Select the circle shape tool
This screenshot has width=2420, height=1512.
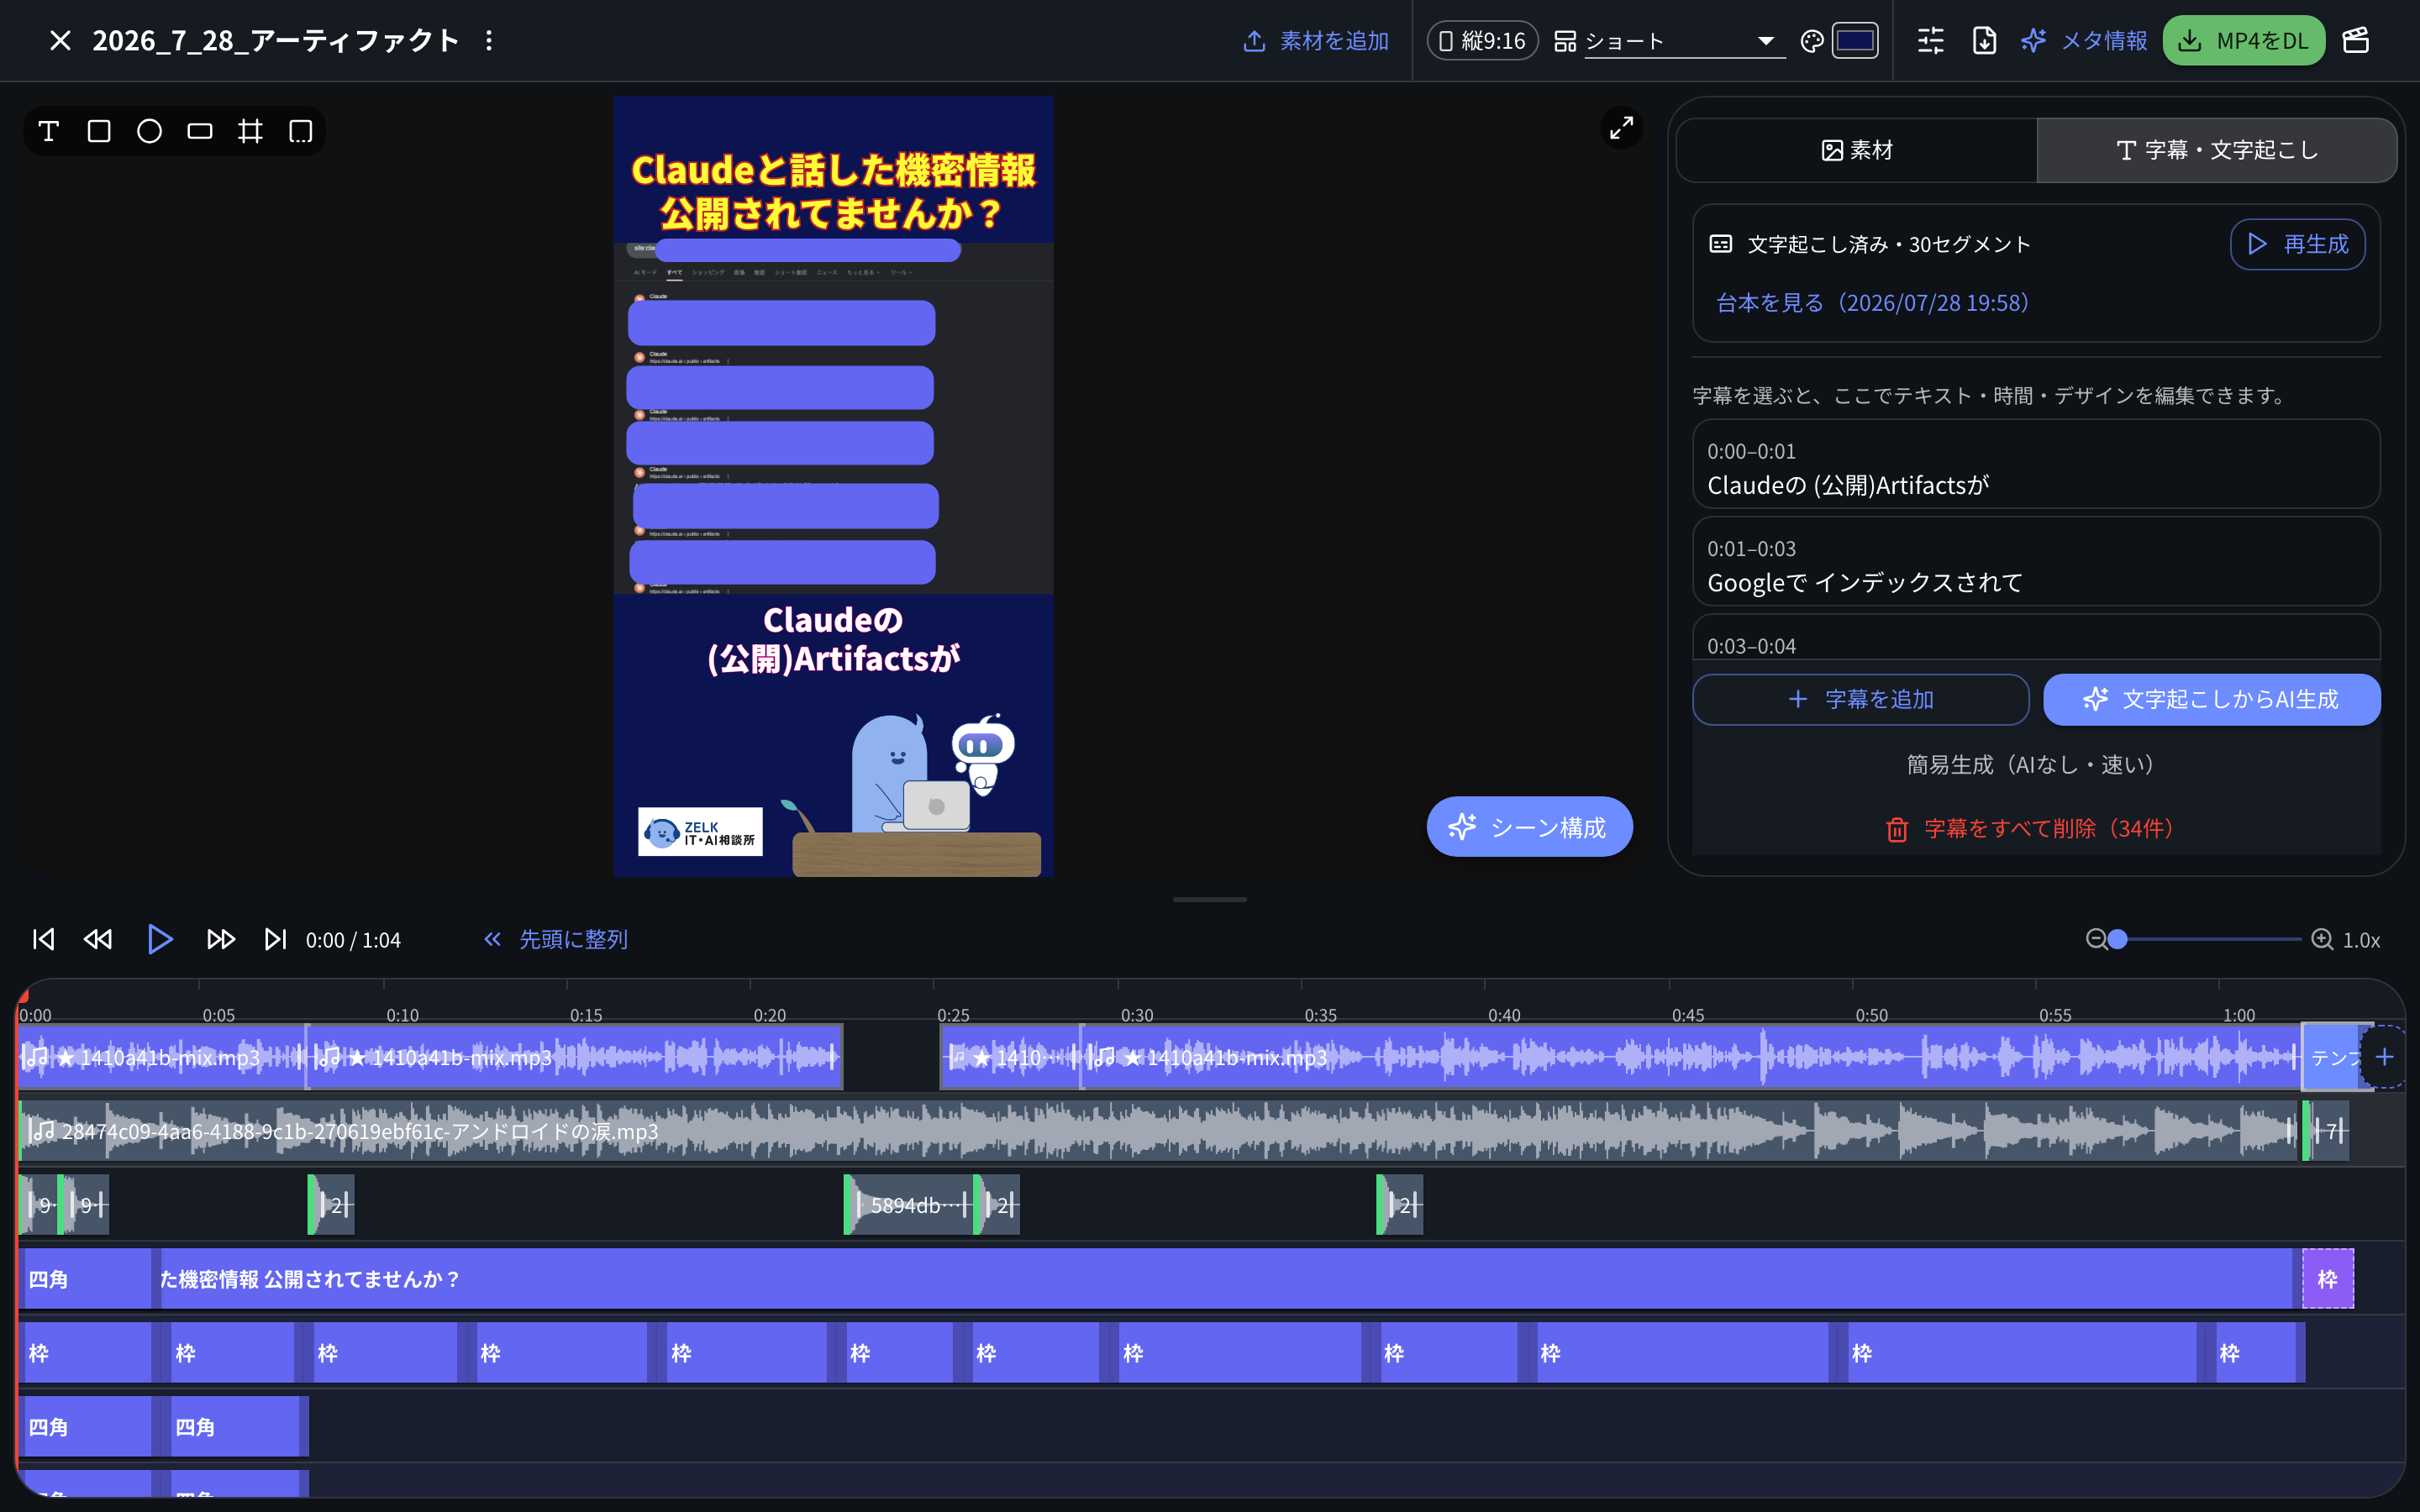(x=149, y=131)
